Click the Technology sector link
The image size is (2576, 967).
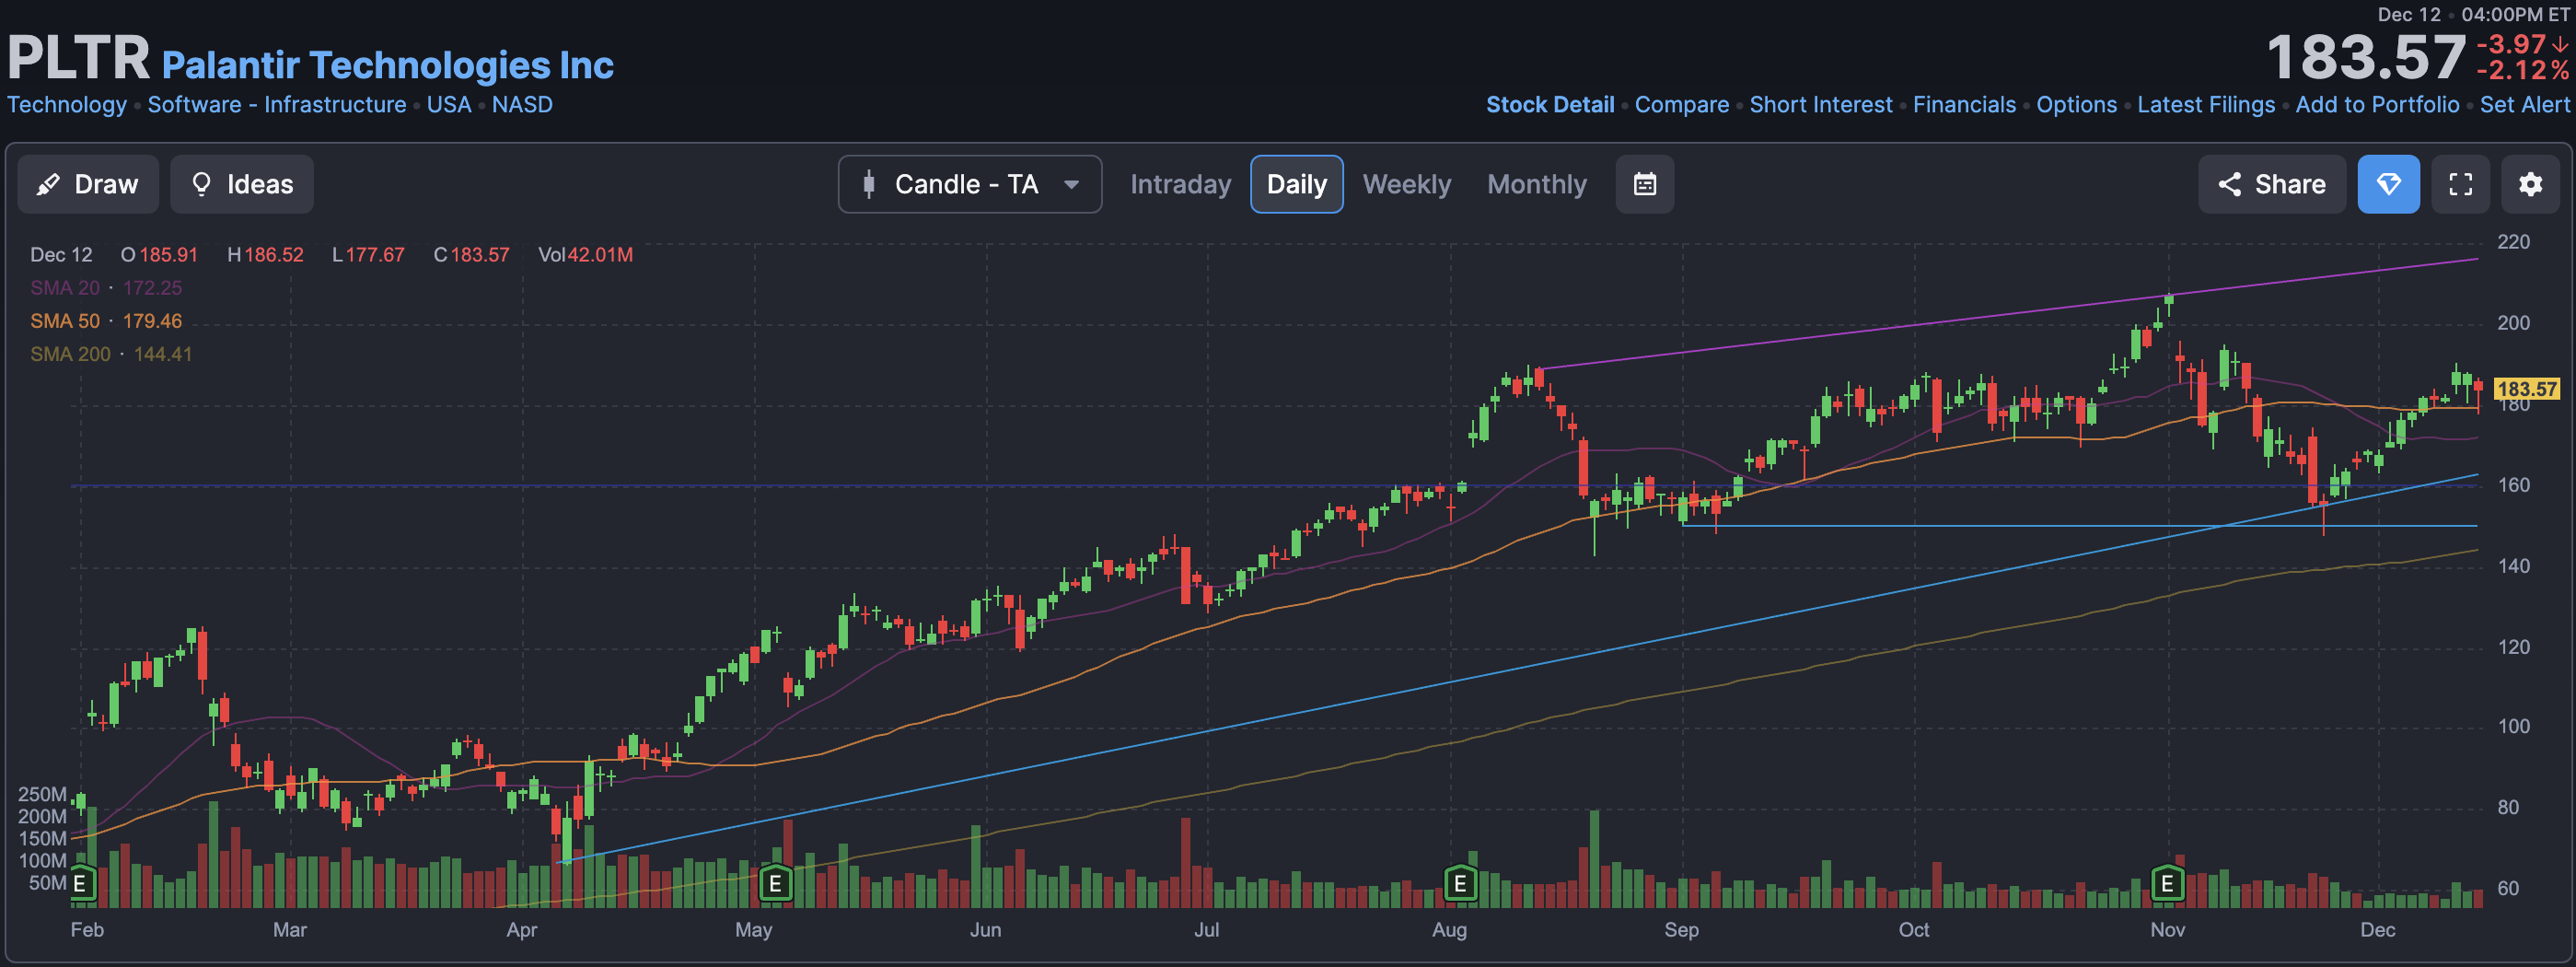tap(67, 105)
